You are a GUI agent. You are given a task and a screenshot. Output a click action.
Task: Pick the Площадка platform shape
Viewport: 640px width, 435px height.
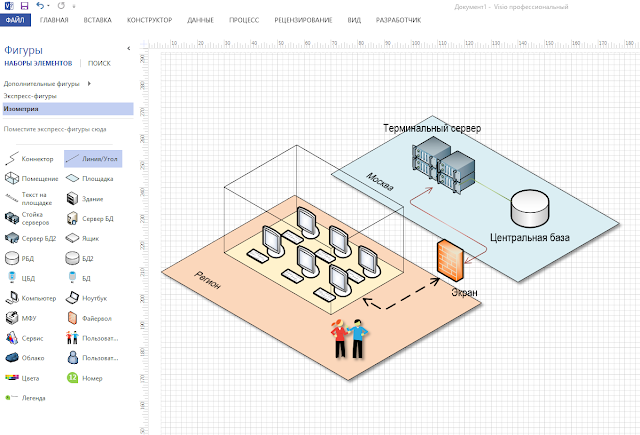click(90, 179)
